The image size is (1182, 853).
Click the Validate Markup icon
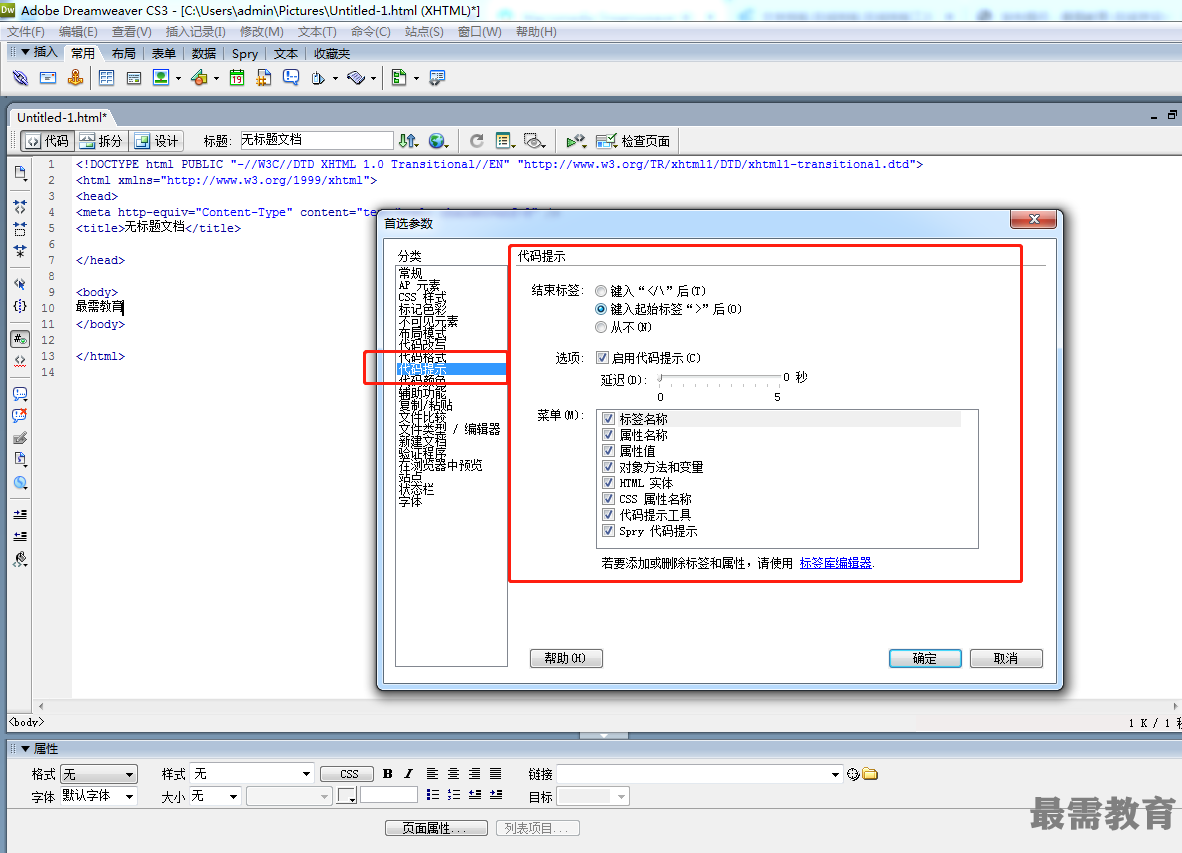pyautogui.click(x=576, y=140)
